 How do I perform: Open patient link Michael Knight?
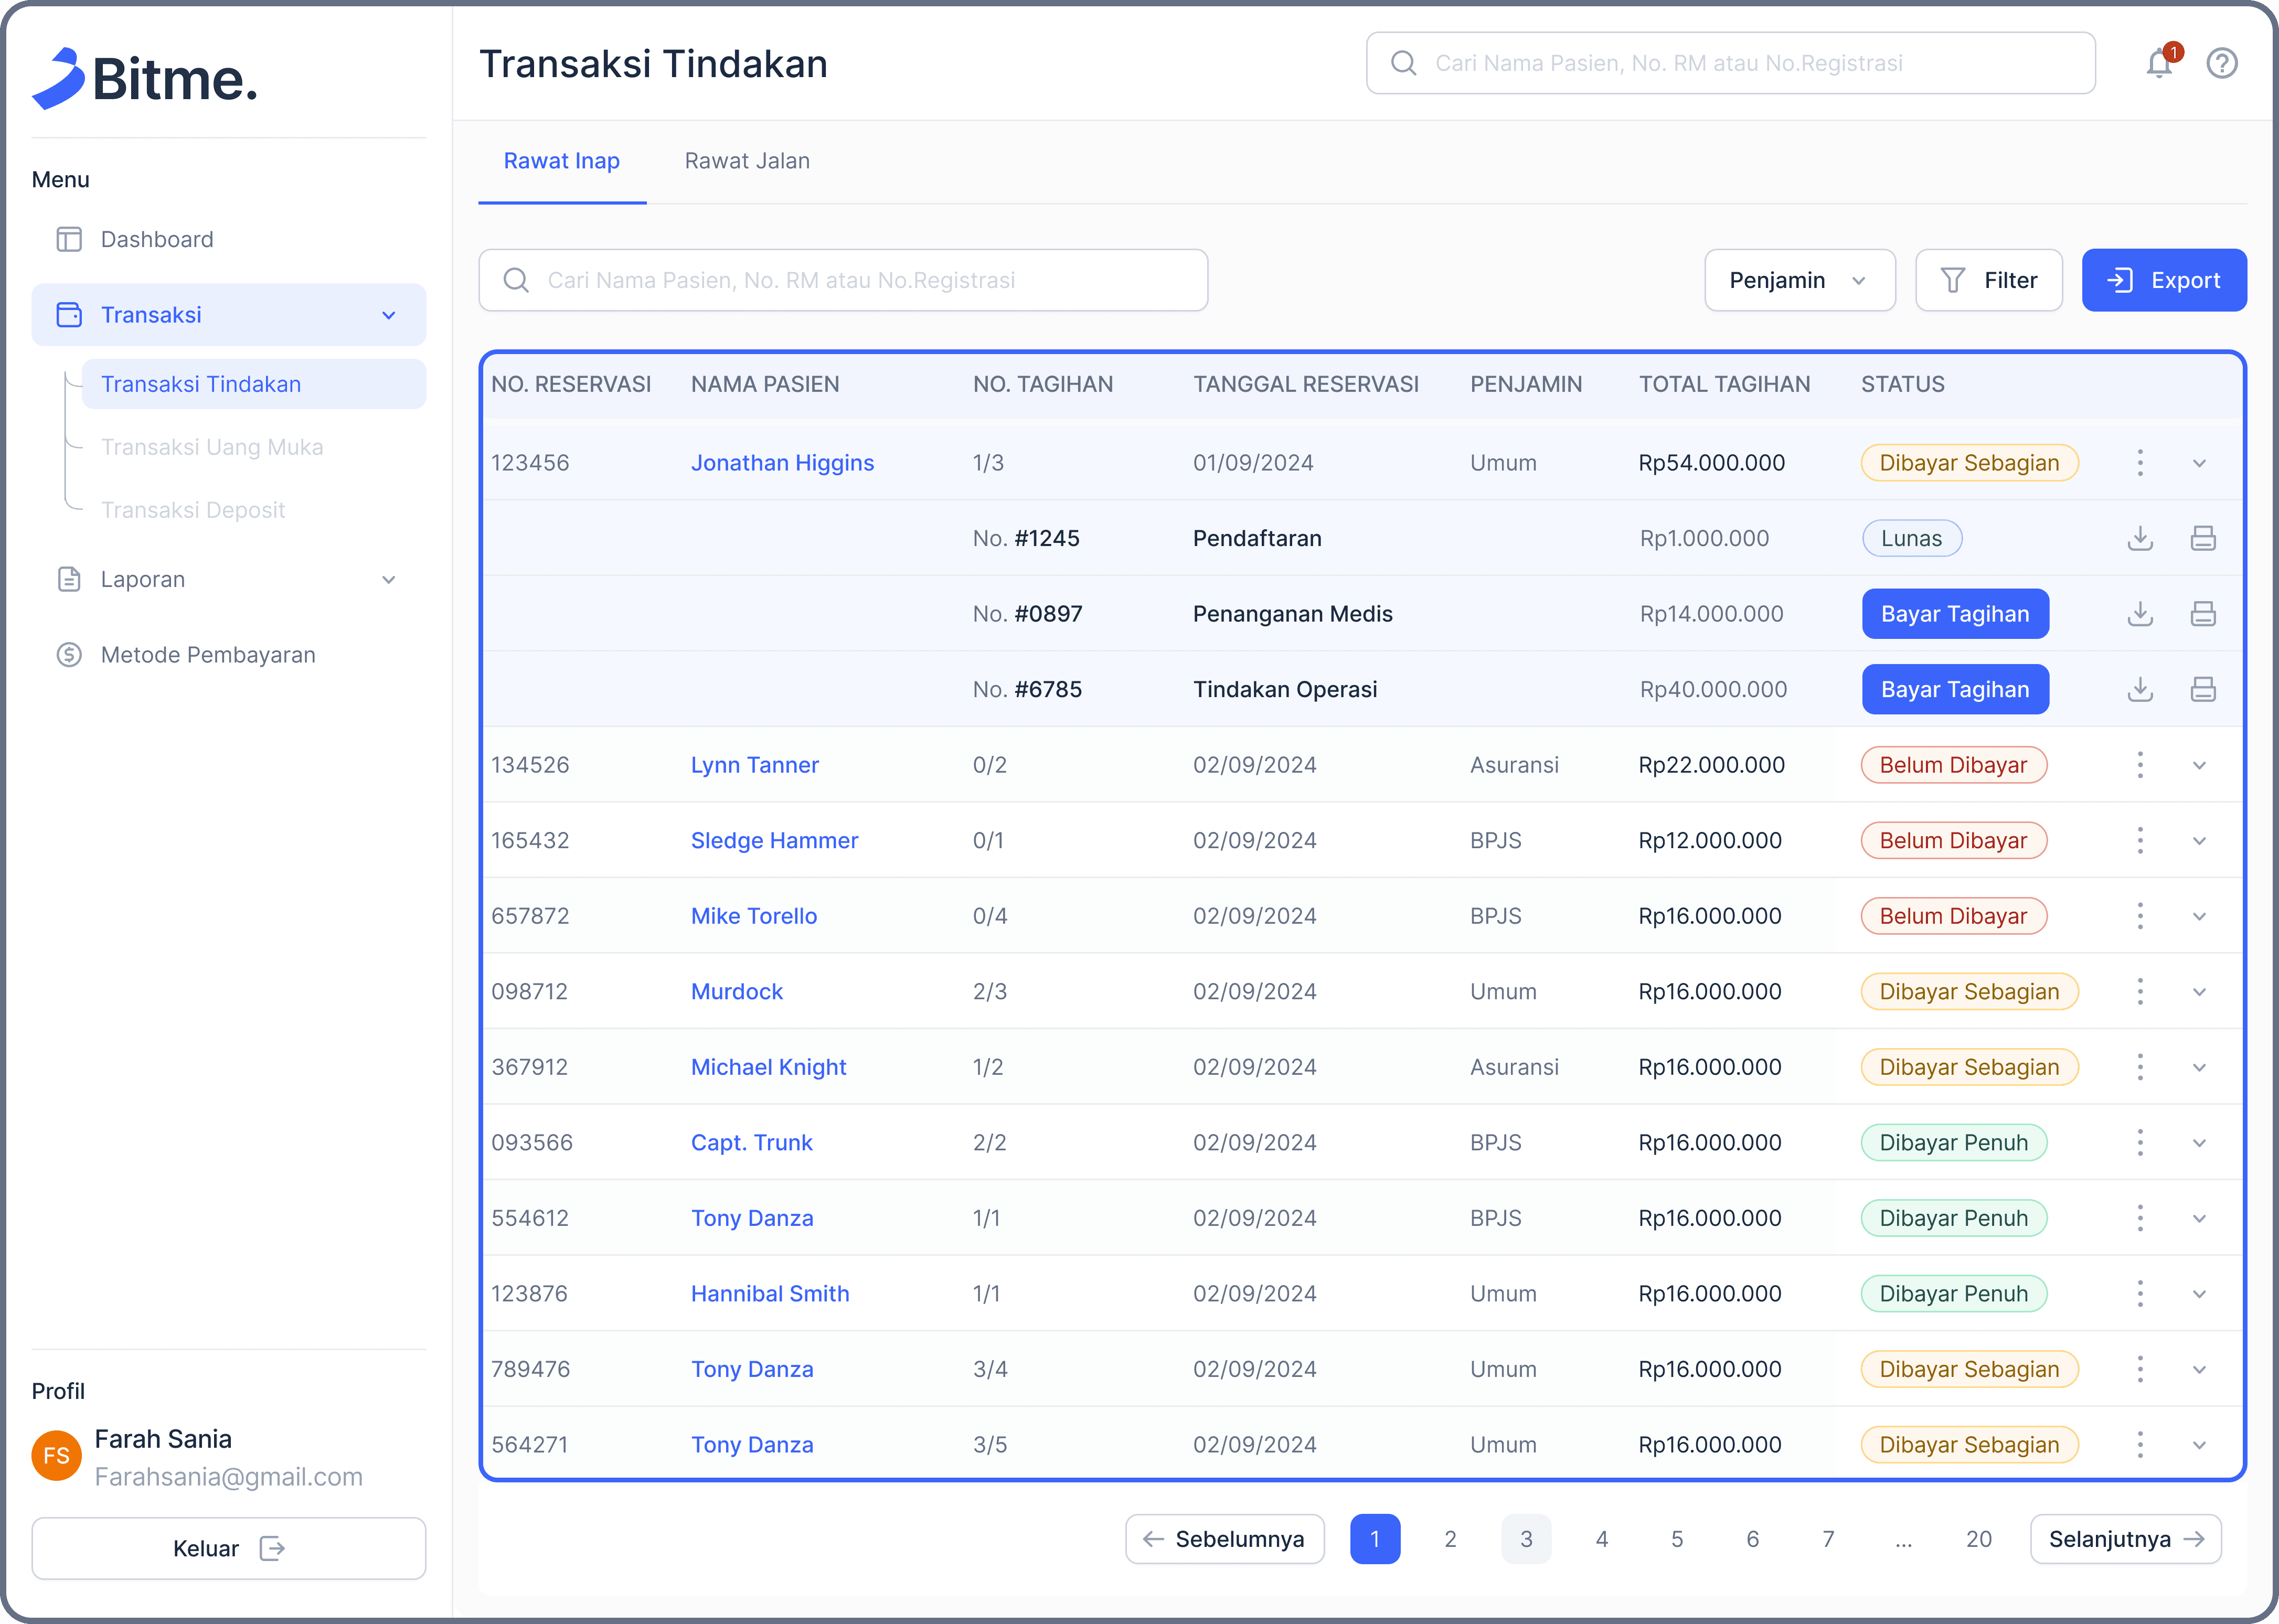pyautogui.click(x=768, y=1067)
